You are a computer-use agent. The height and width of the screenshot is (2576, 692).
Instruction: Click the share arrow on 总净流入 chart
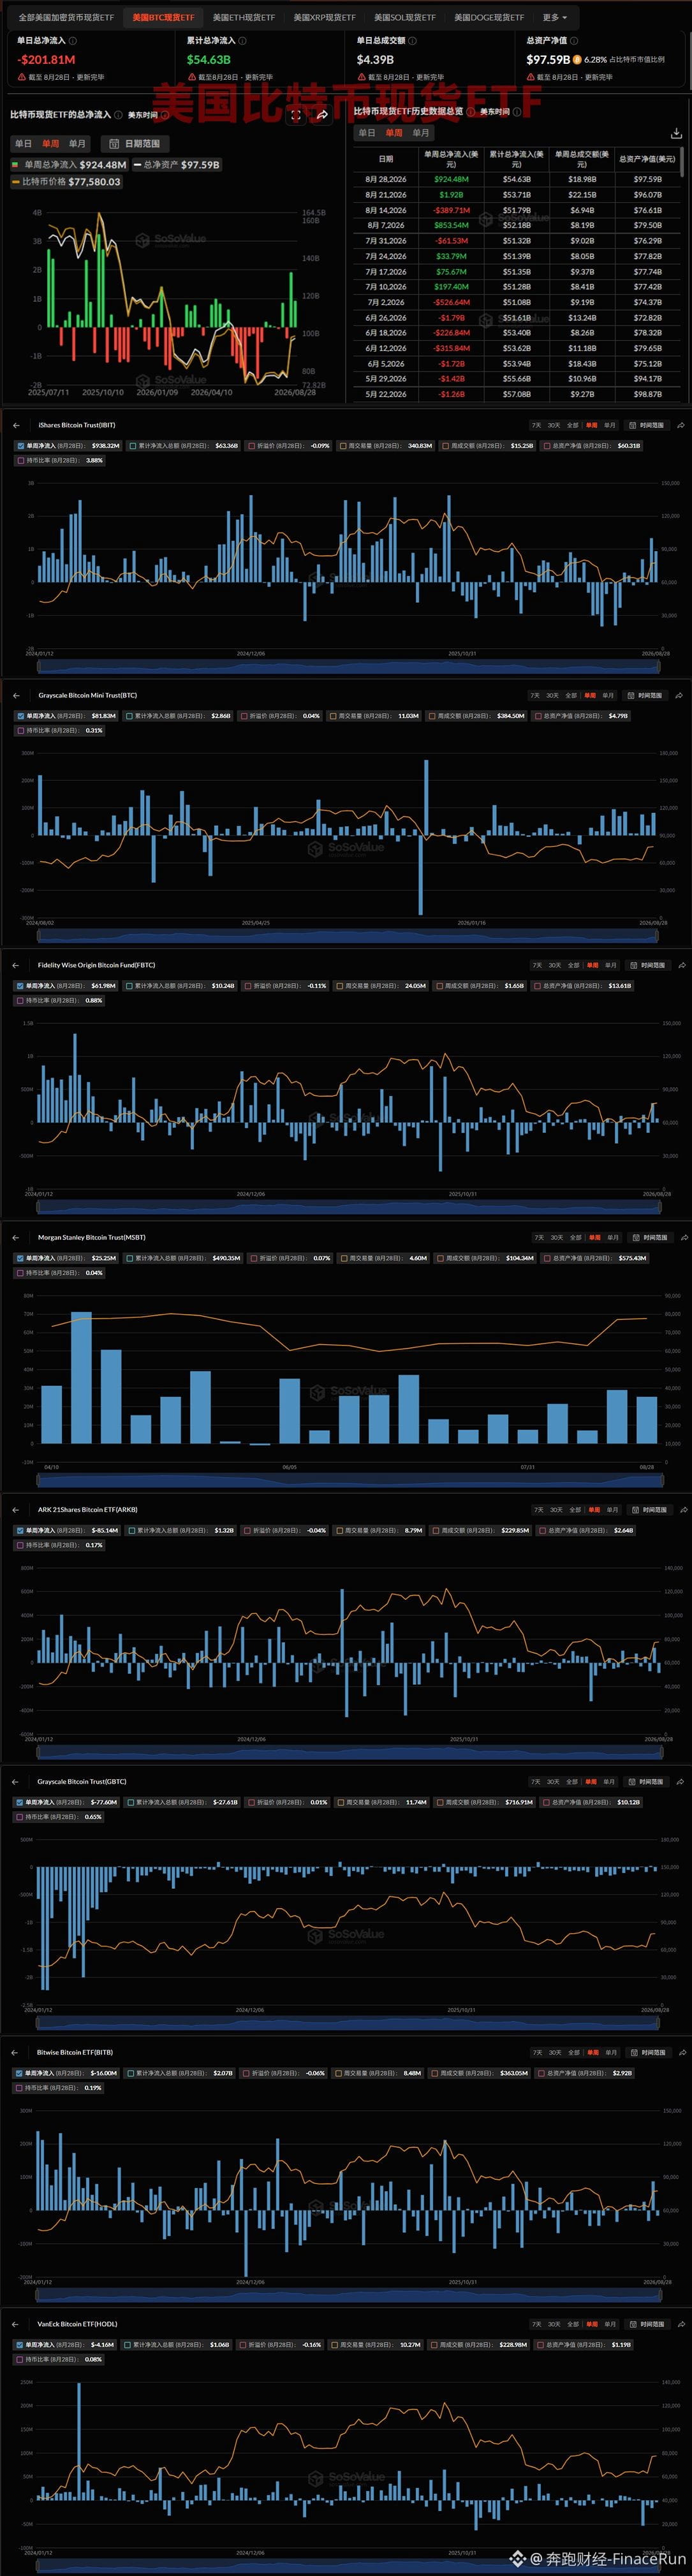click(322, 115)
